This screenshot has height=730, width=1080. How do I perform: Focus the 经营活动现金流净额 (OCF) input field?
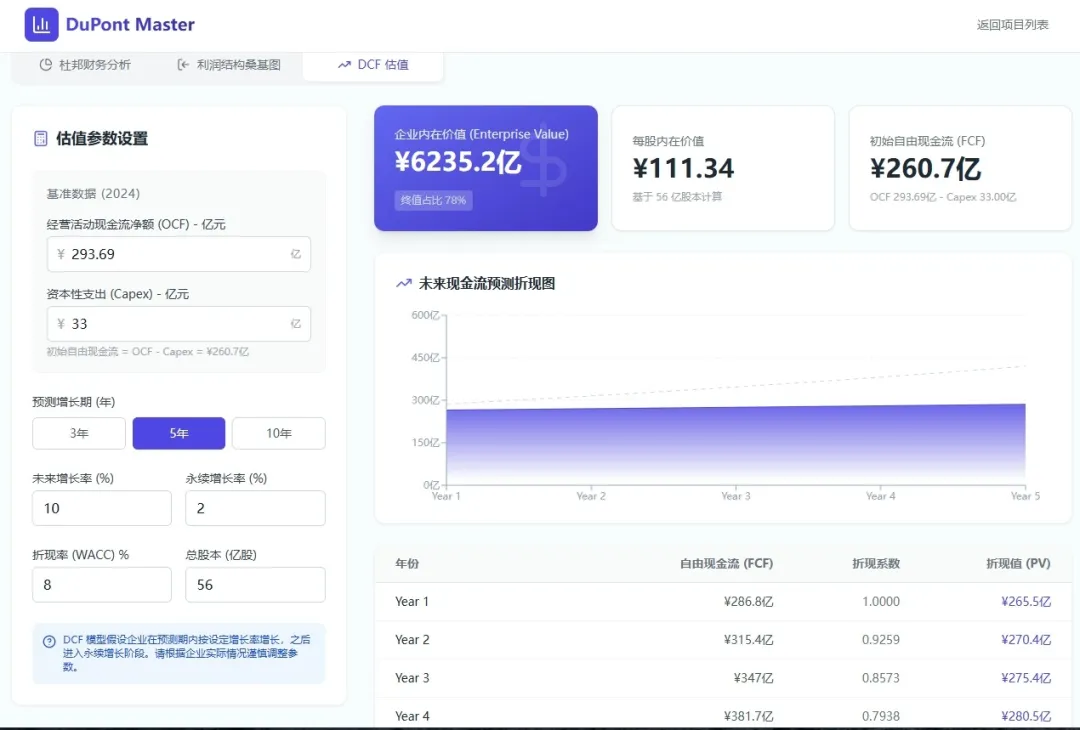tap(179, 254)
